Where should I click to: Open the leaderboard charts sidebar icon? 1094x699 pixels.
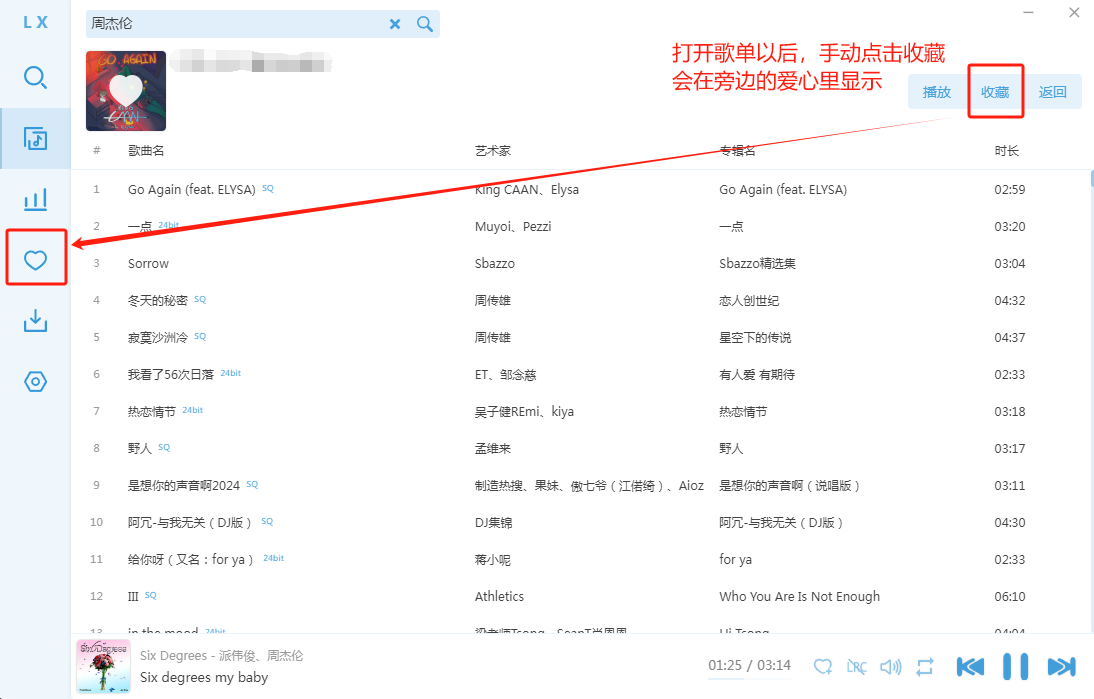coord(35,200)
